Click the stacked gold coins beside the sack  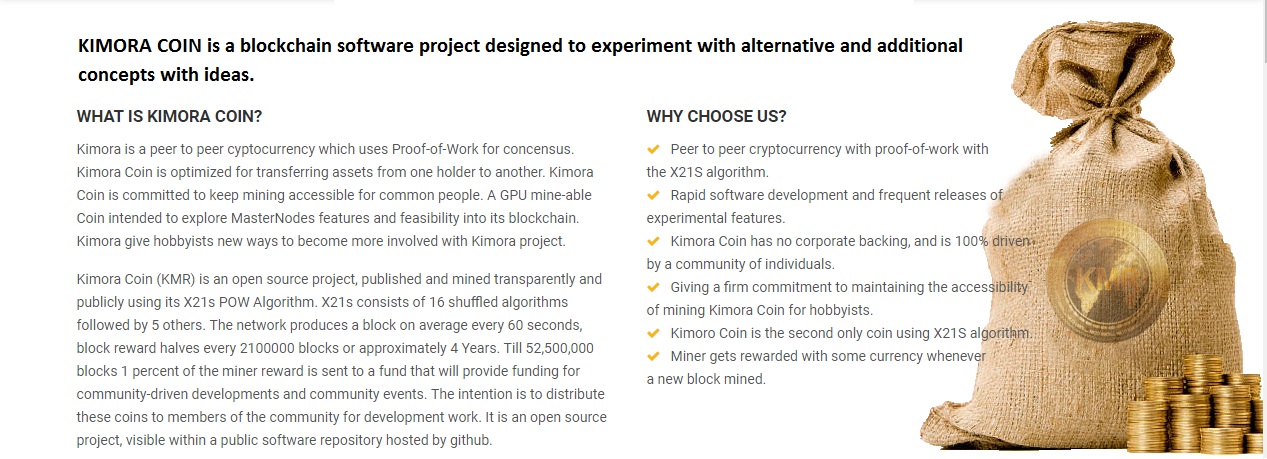(1195, 403)
